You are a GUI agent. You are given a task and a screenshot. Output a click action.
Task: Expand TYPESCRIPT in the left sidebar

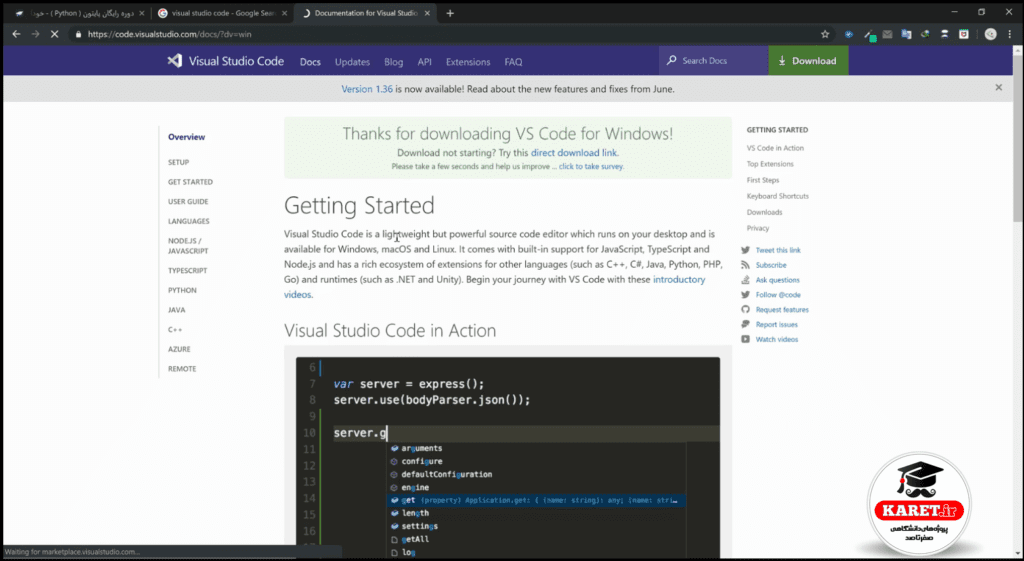coord(187,270)
